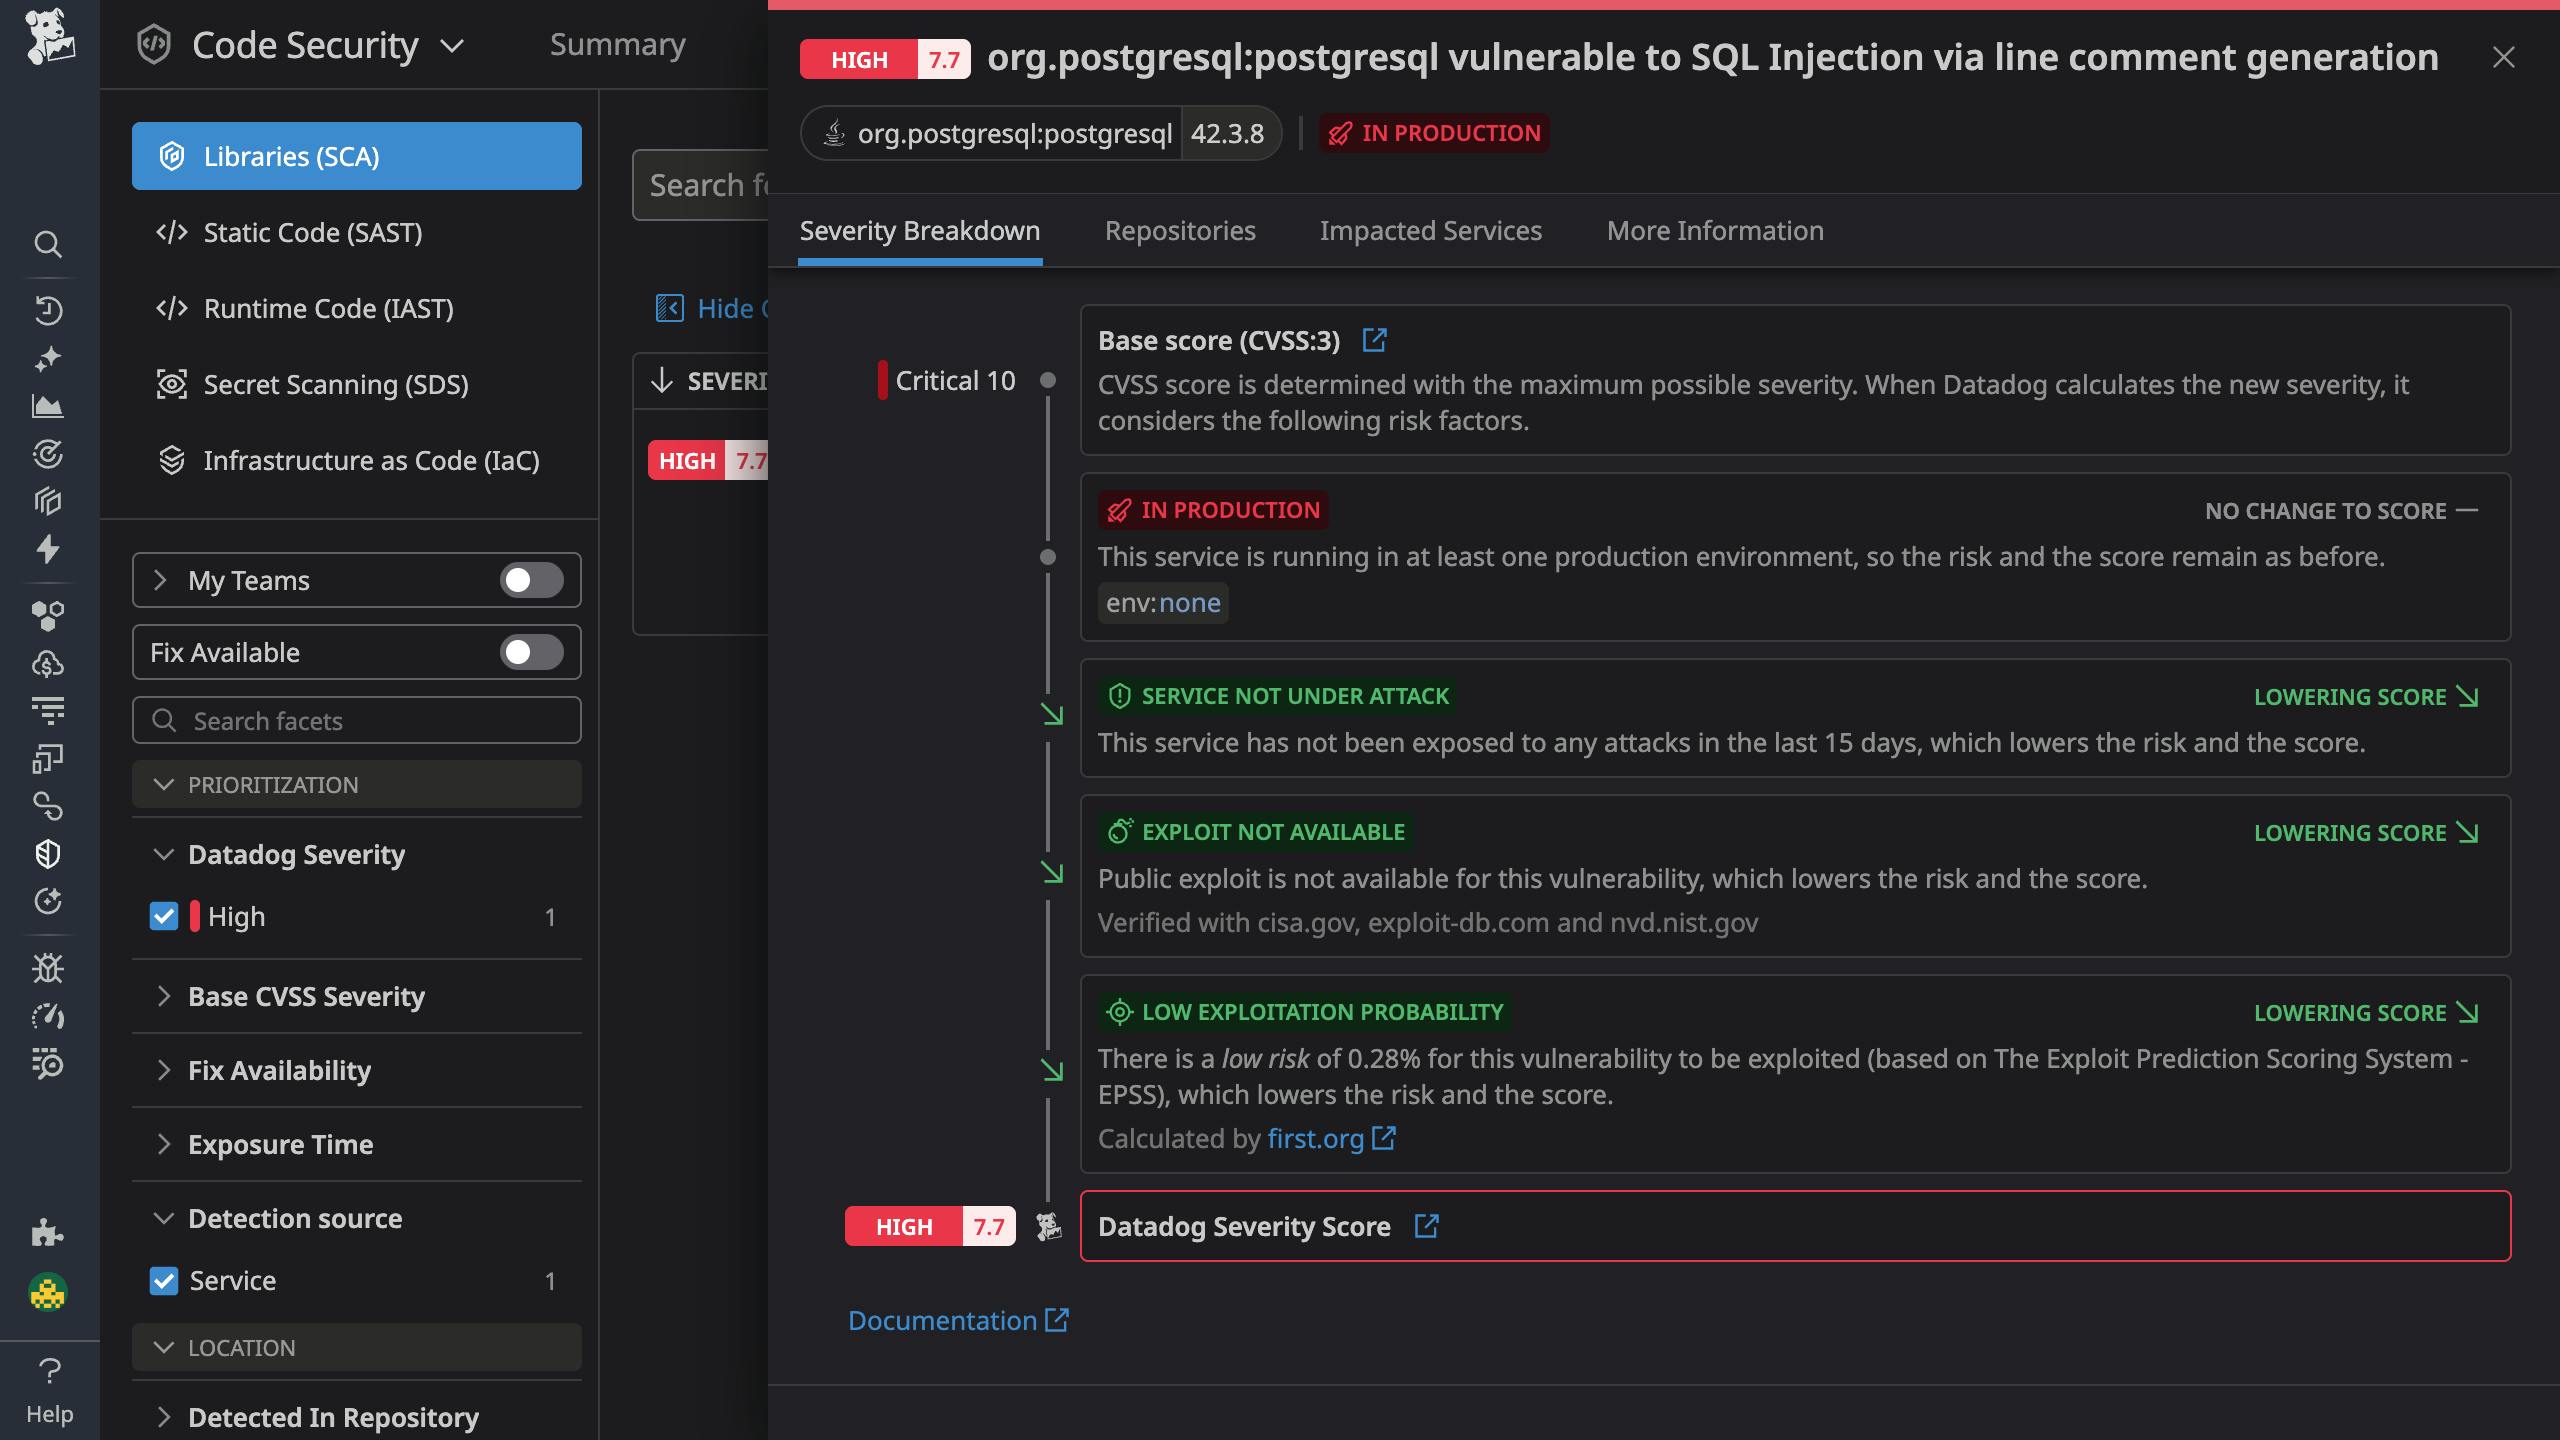This screenshot has width=2560, height=1440.
Task: Open the Code Security dropdown
Action: (x=451, y=45)
